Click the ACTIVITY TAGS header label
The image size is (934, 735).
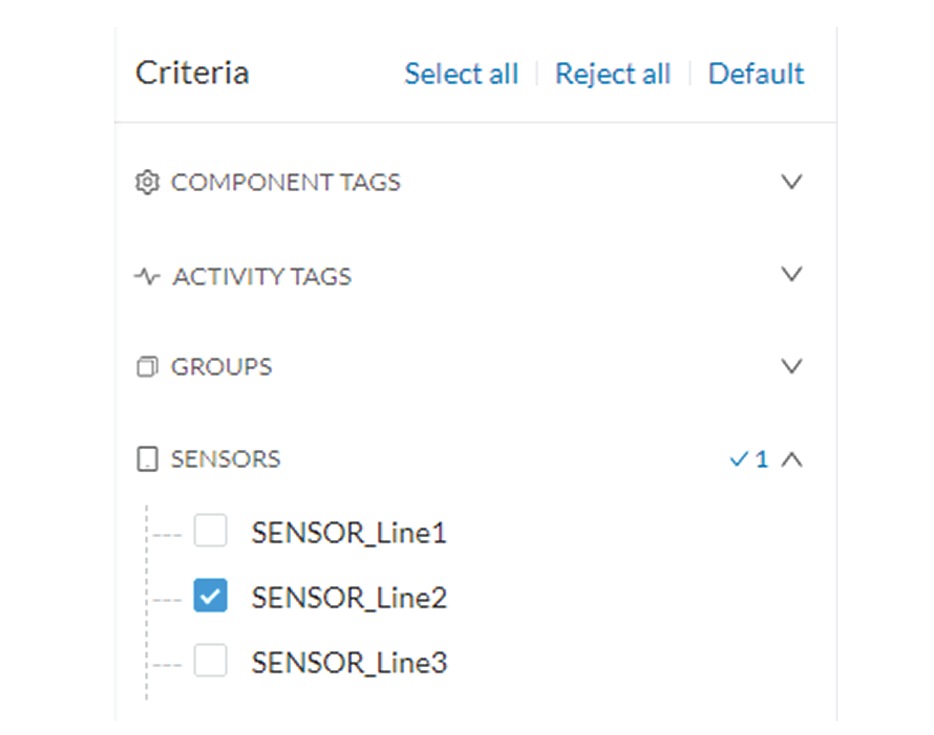coord(262,276)
